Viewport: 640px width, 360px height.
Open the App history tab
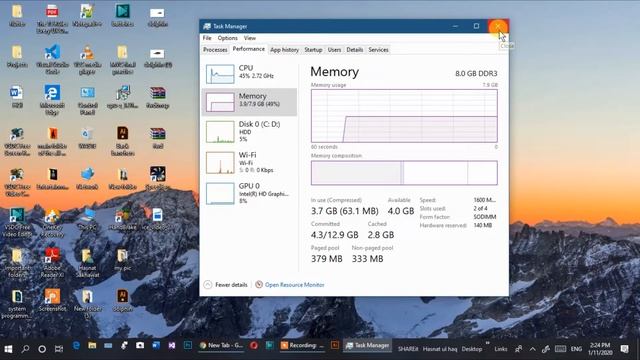click(x=284, y=49)
